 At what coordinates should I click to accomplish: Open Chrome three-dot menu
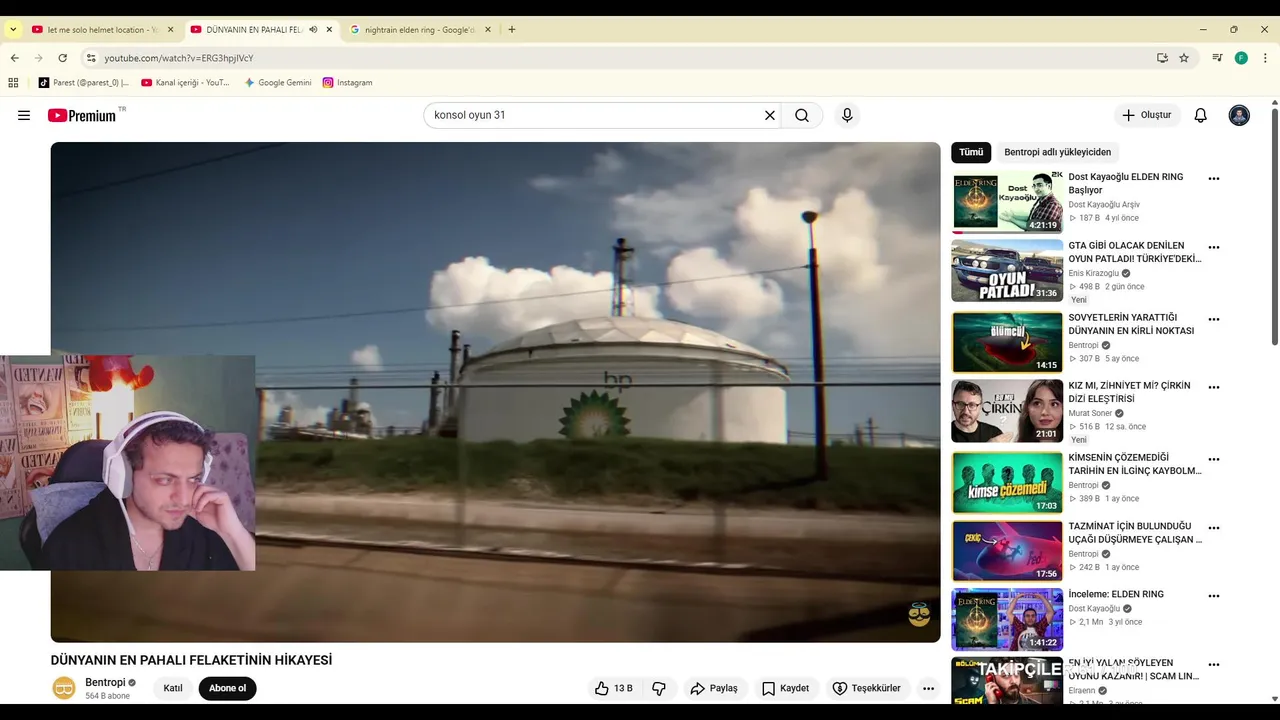point(1265,58)
